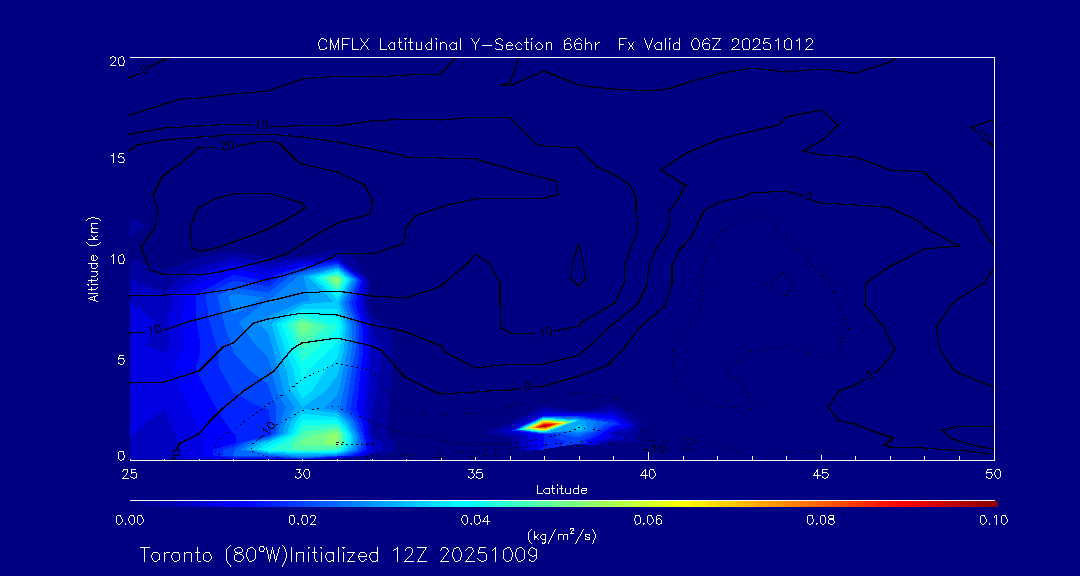The width and height of the screenshot is (1080, 576).
Task: Select the Altitude (km) y-axis label
Action: [94, 258]
